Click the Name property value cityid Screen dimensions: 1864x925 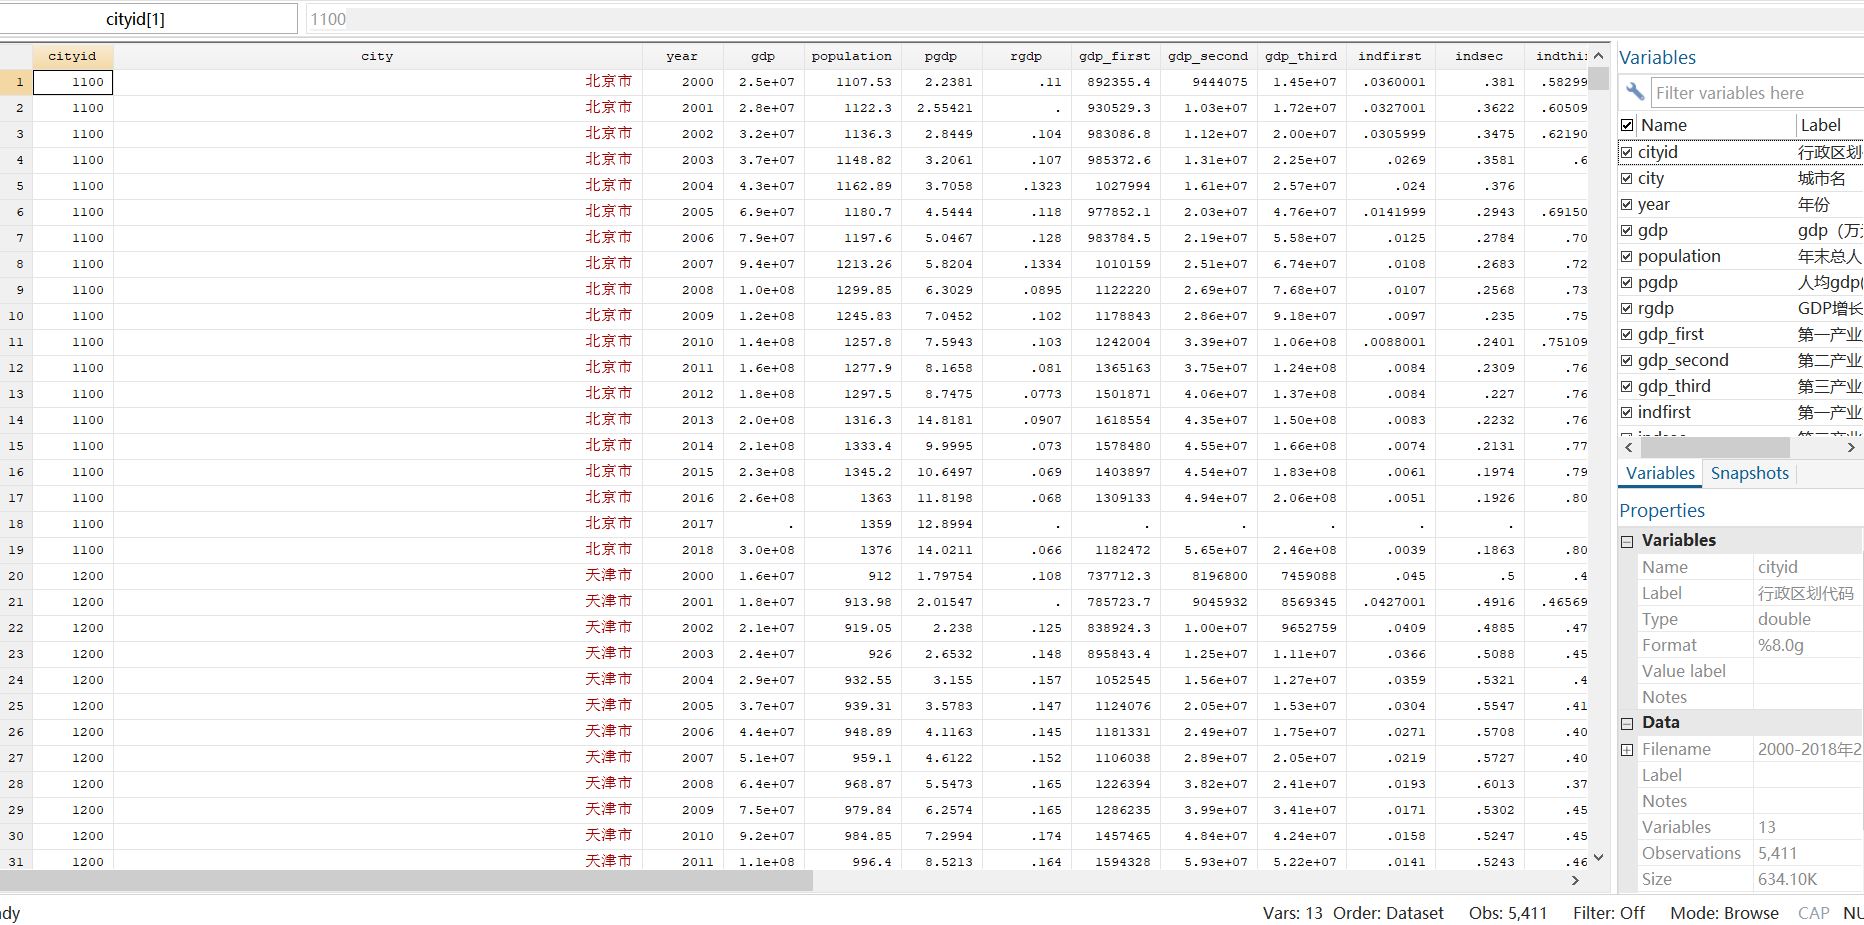pyautogui.click(x=1777, y=567)
